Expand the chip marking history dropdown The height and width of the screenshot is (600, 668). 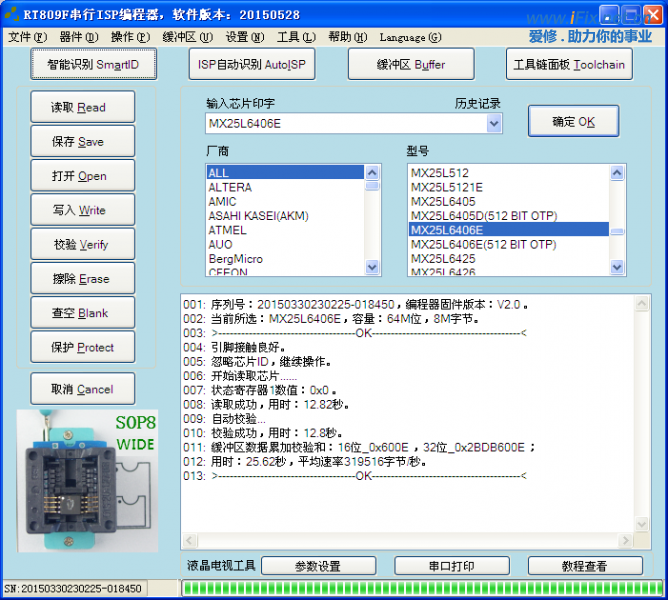pos(494,124)
